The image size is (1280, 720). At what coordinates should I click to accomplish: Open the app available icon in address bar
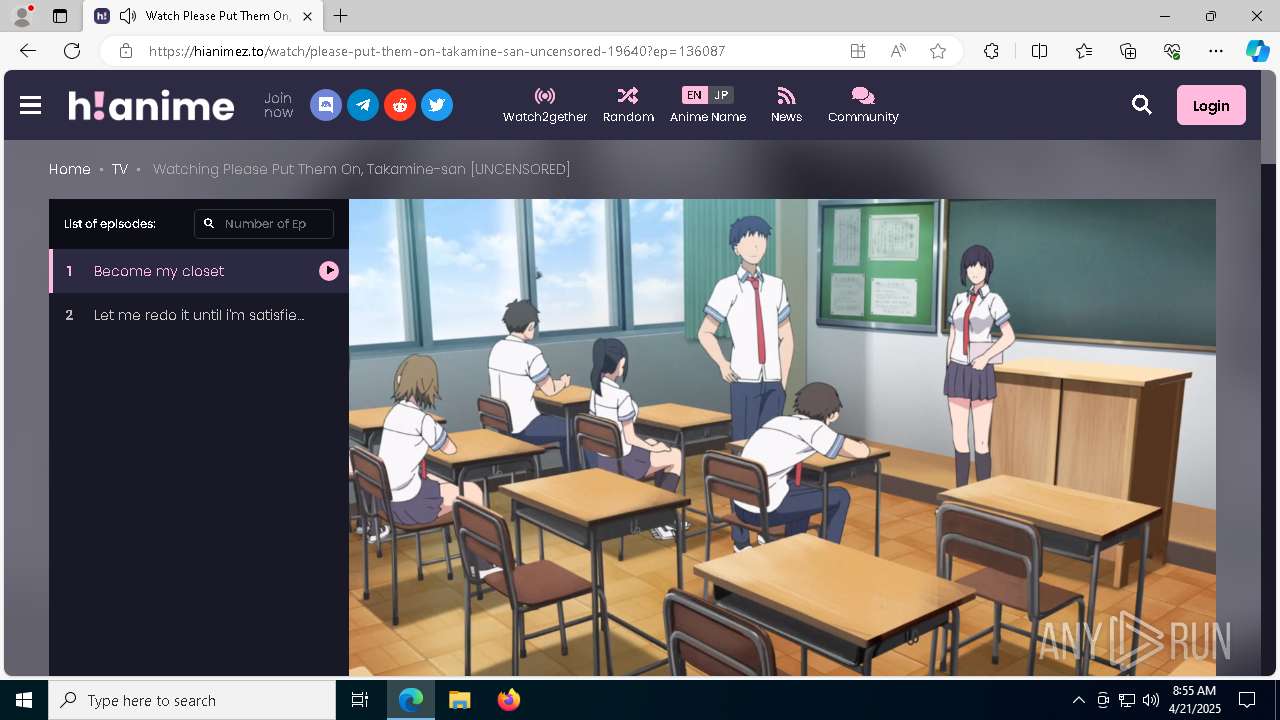(x=858, y=51)
